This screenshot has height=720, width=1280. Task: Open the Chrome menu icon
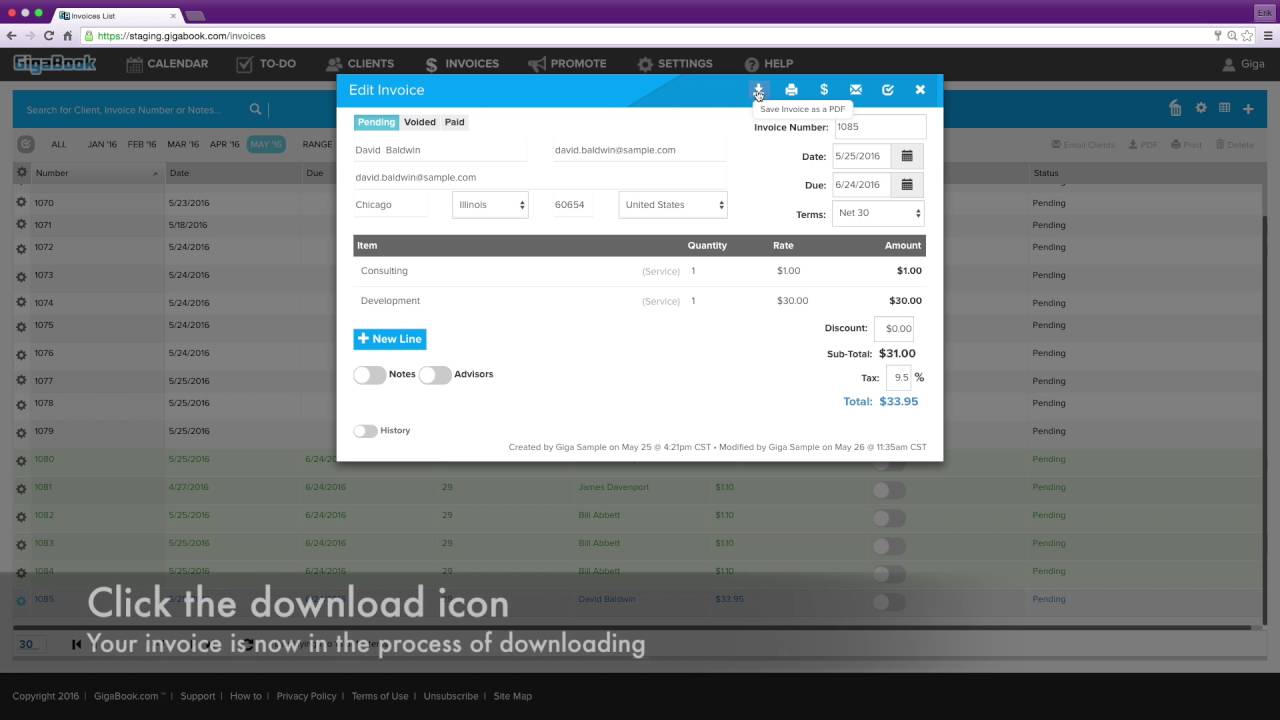1268,36
